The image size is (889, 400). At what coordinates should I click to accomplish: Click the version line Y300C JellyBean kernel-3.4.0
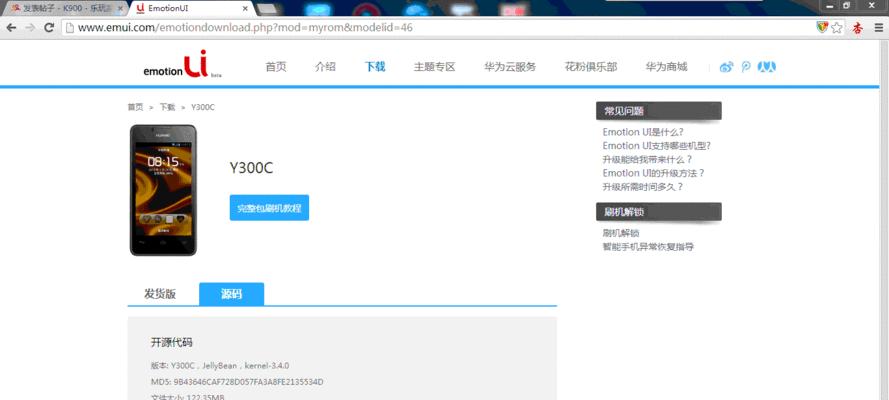coord(220,366)
